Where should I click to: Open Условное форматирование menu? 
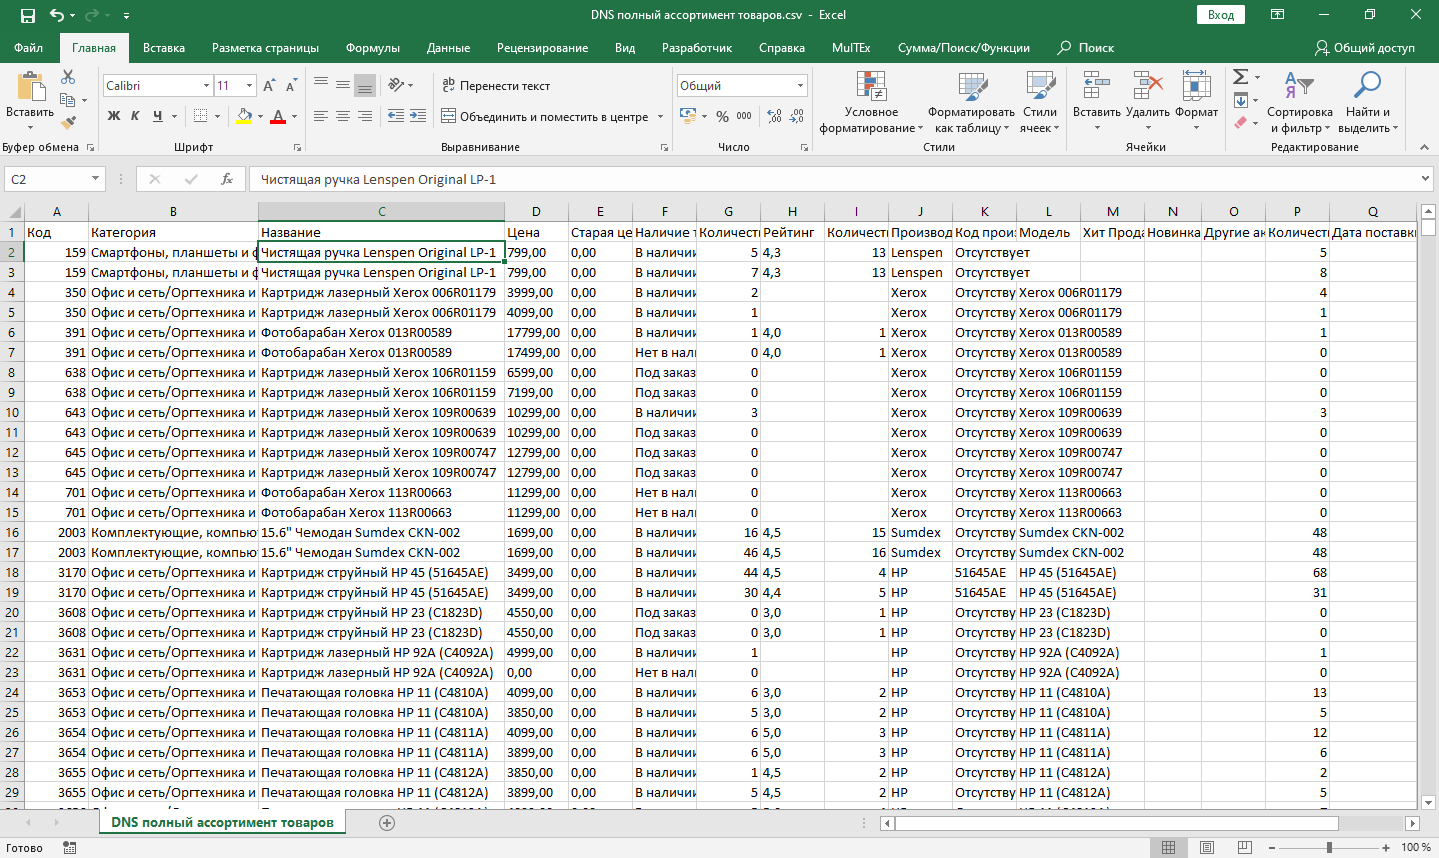click(871, 102)
